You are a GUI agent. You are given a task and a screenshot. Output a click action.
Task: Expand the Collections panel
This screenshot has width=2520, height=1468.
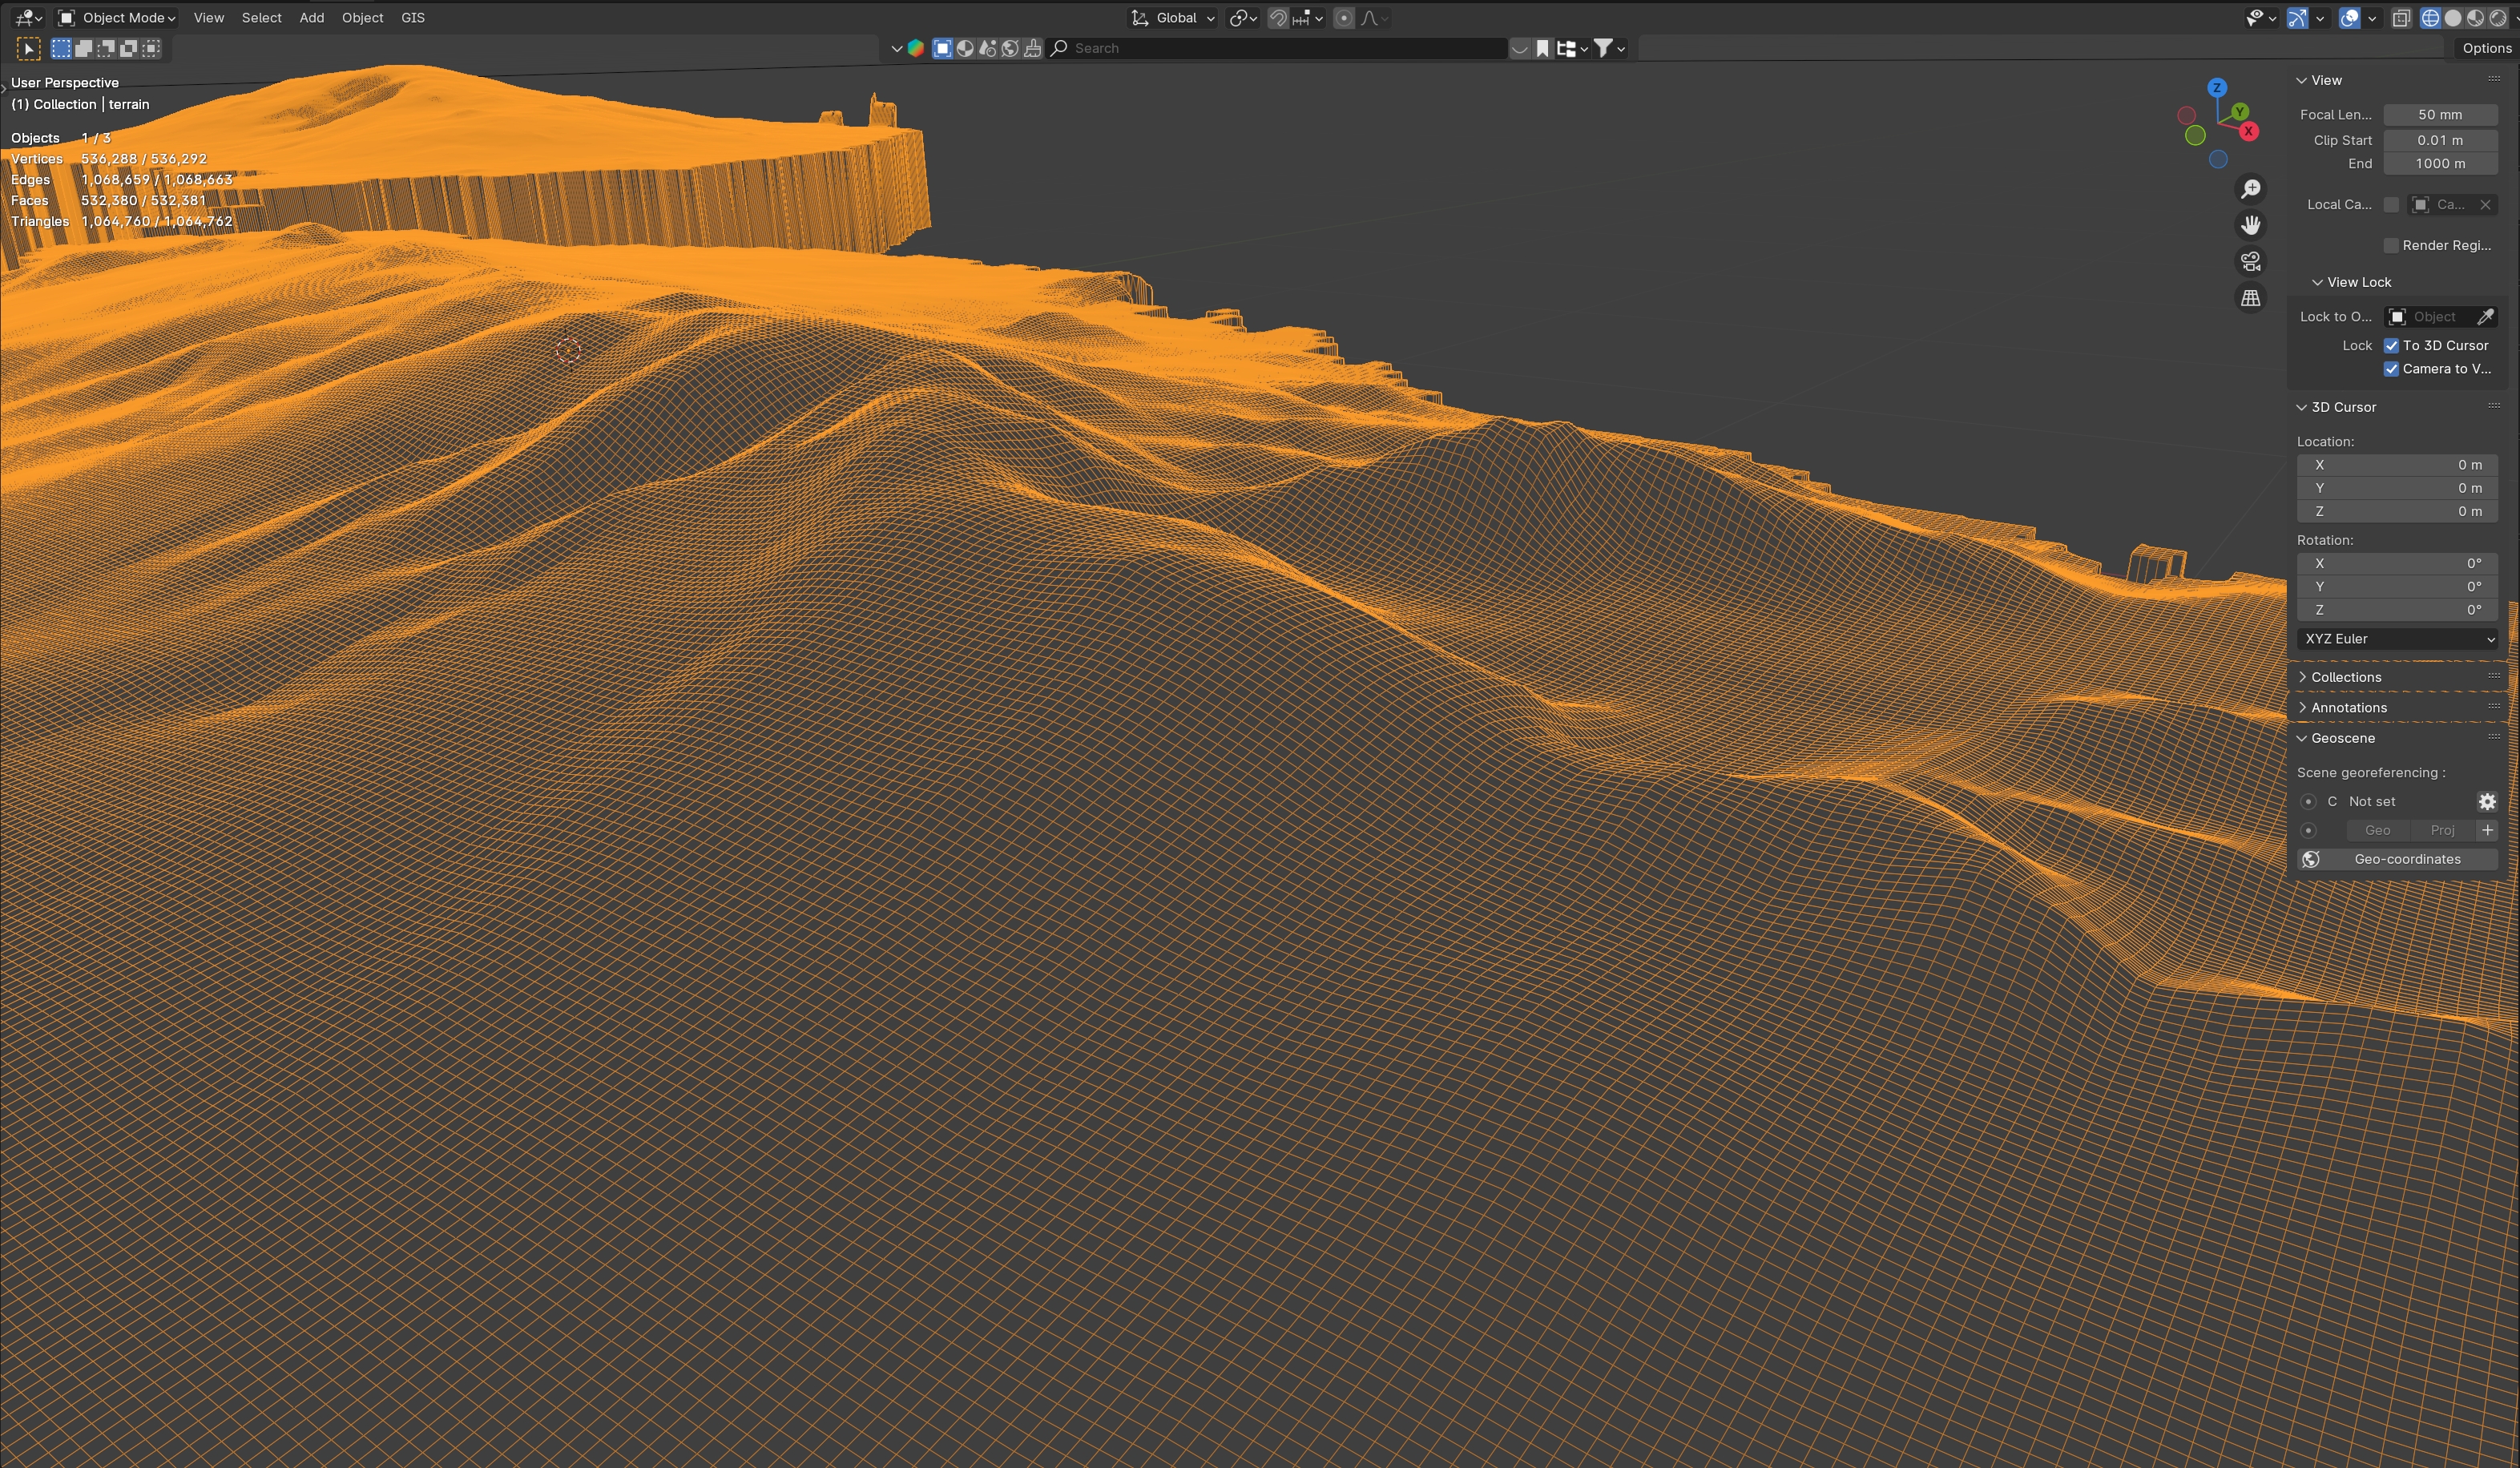pyautogui.click(x=2345, y=677)
